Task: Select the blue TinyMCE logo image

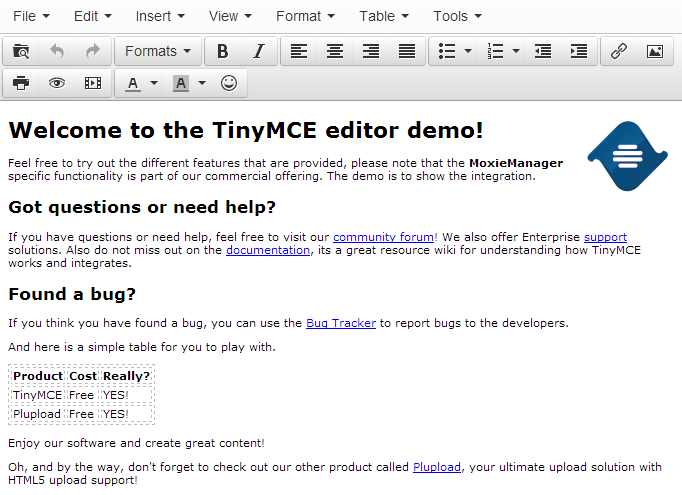Action: pyautogui.click(x=627, y=156)
